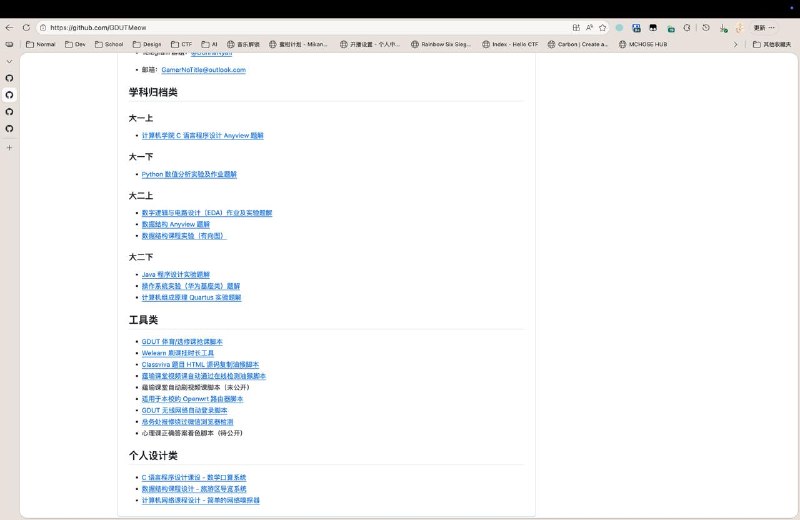
Task: Open tab actions icon left of bookmarks
Action: click(x=9, y=44)
